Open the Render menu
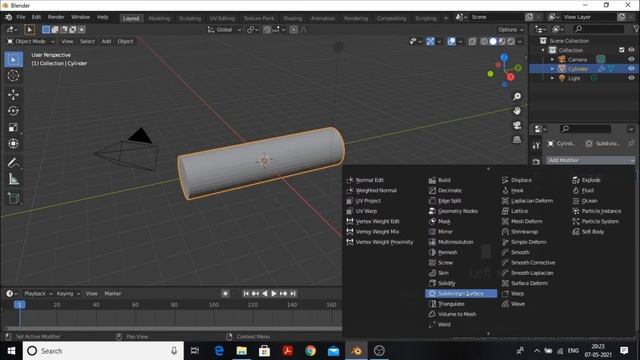Image resolution: width=640 pixels, height=360 pixels. tap(56, 17)
